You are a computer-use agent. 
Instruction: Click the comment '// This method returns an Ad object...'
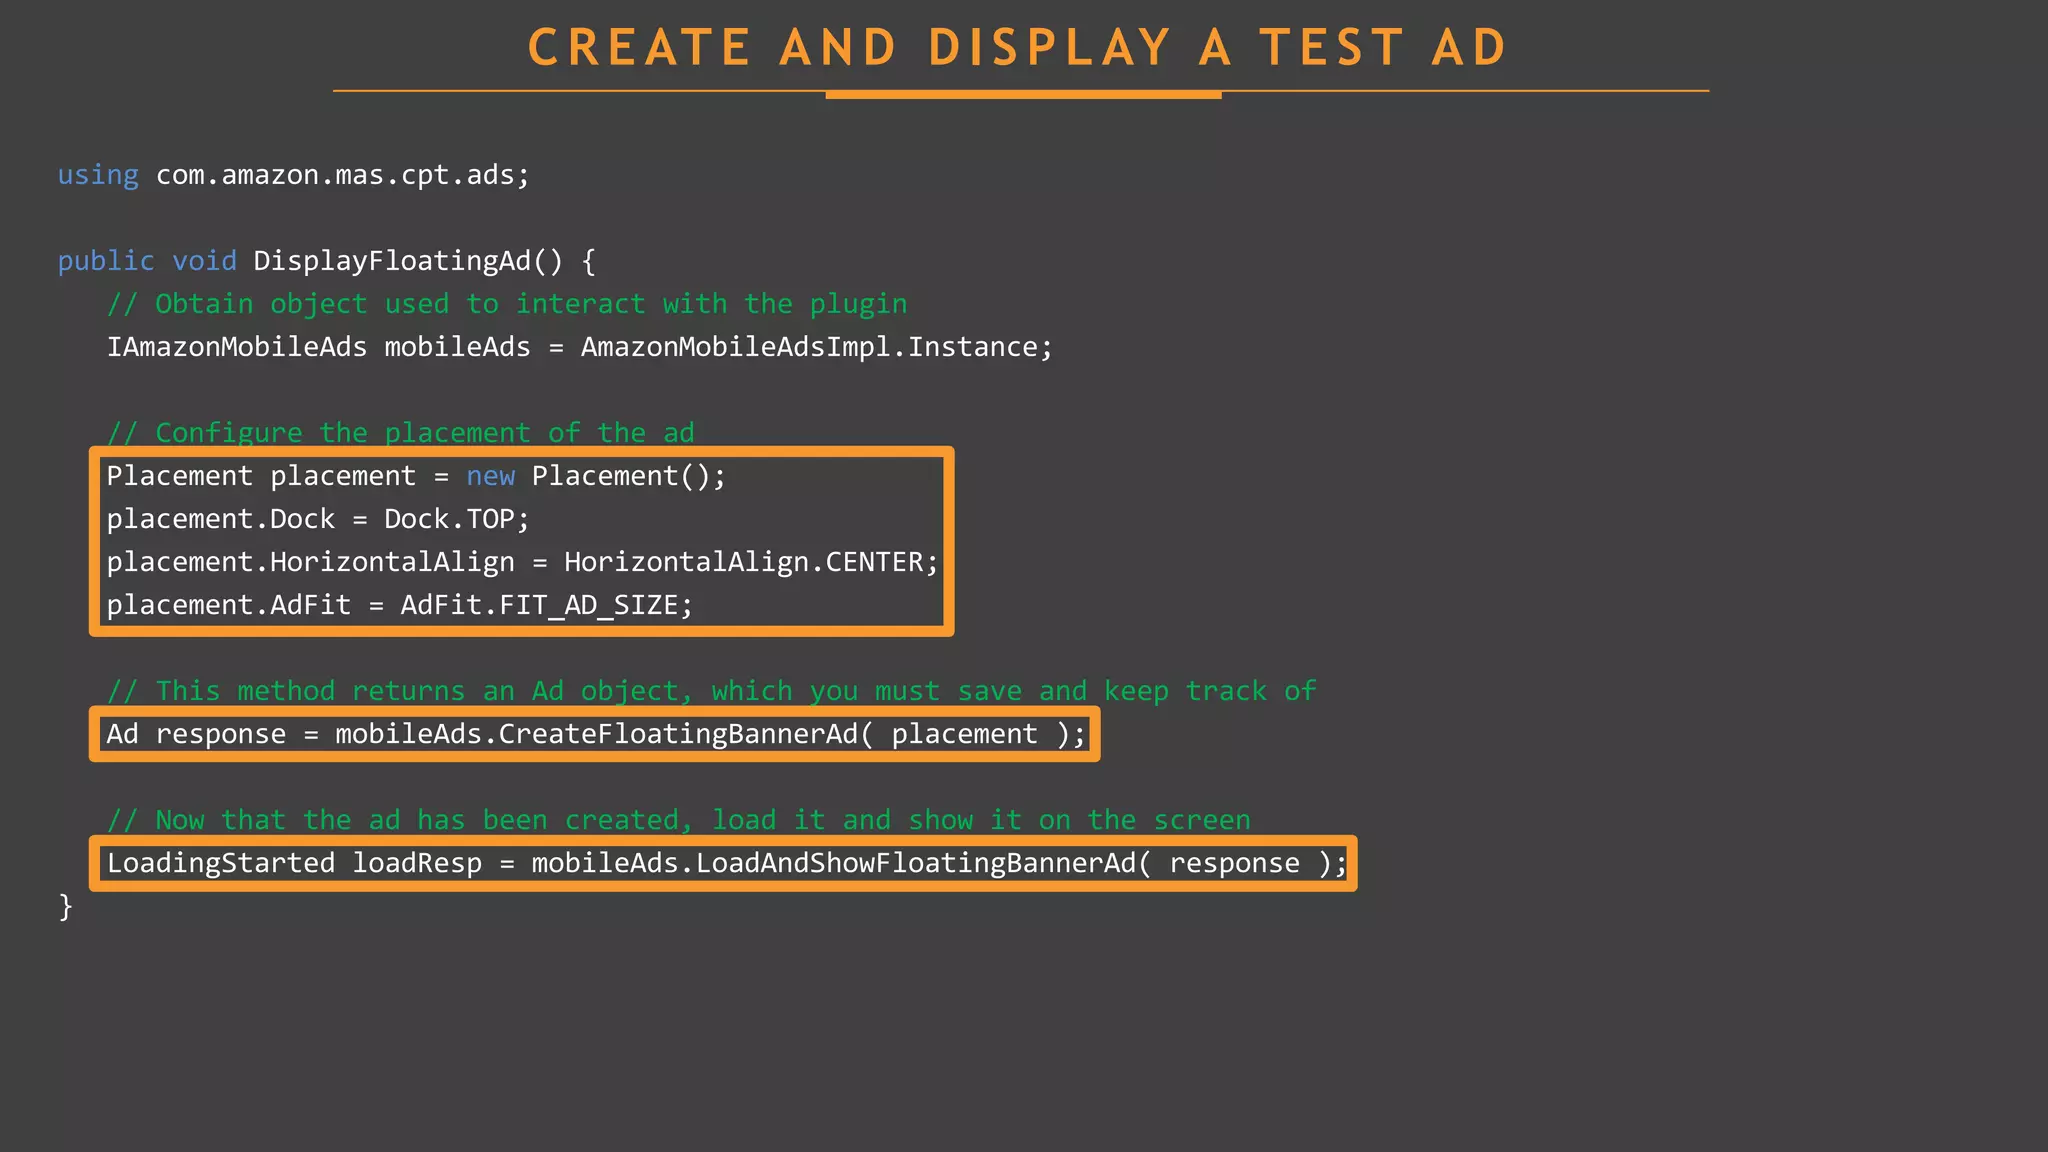pos(711,691)
